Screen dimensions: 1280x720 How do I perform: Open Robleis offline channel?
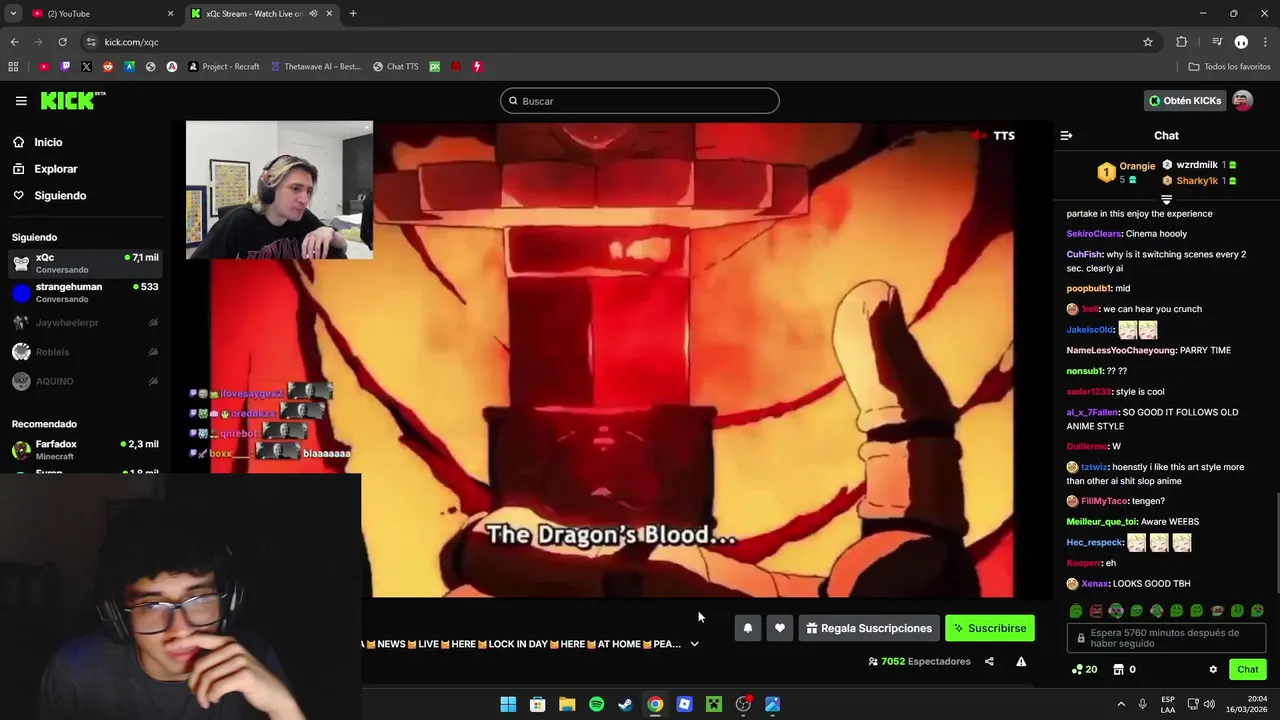point(85,352)
